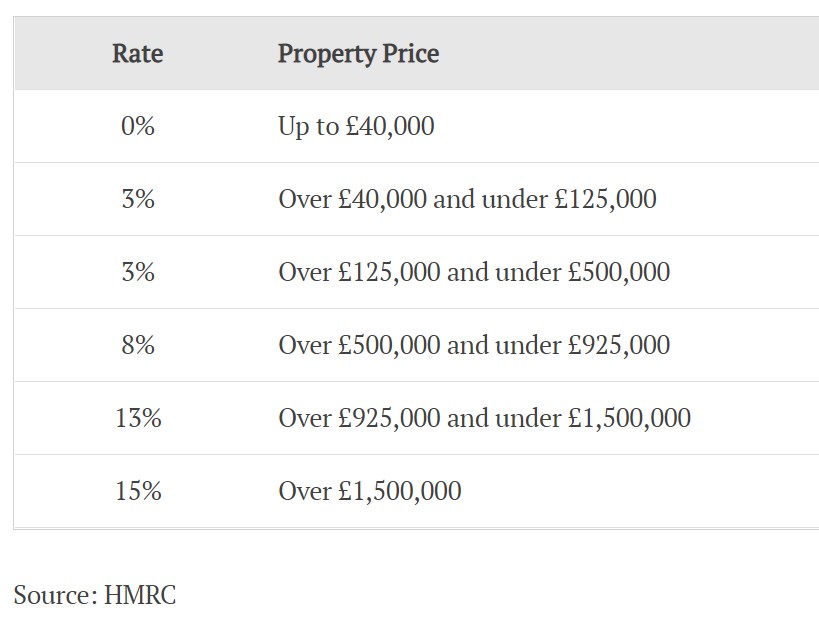Select Over £925,000 and under £1,500,000 text

tap(484, 418)
